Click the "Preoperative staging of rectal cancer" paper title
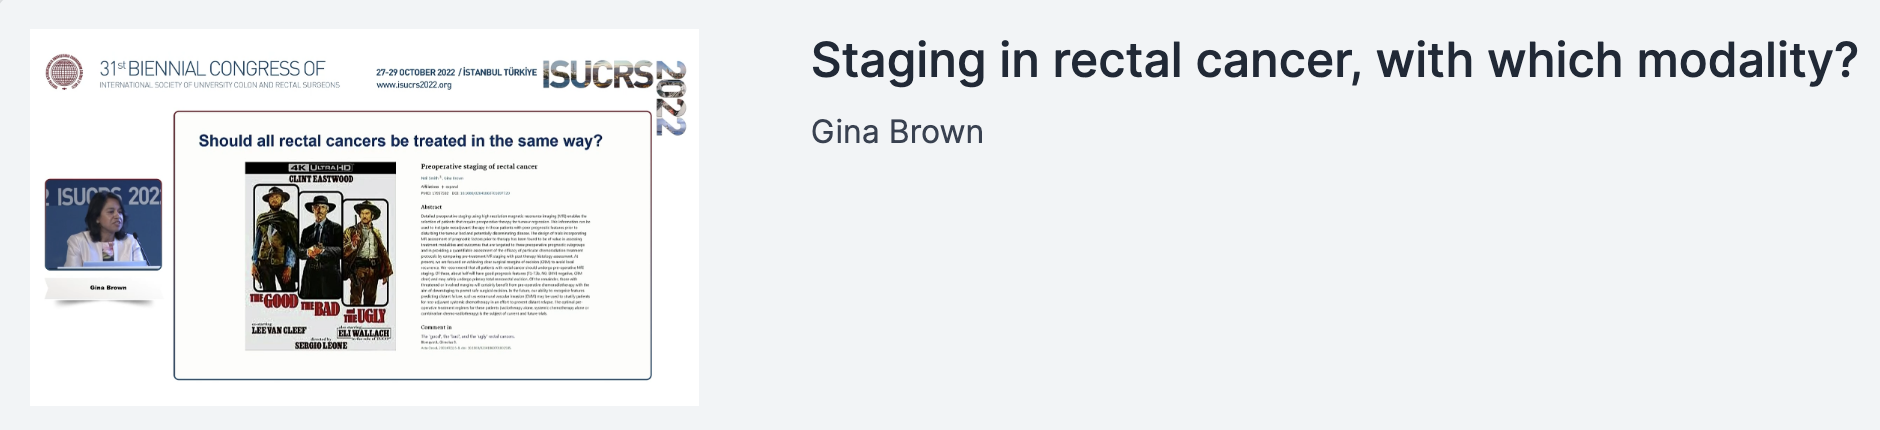Screen dimensions: 1880x430 click(479, 166)
